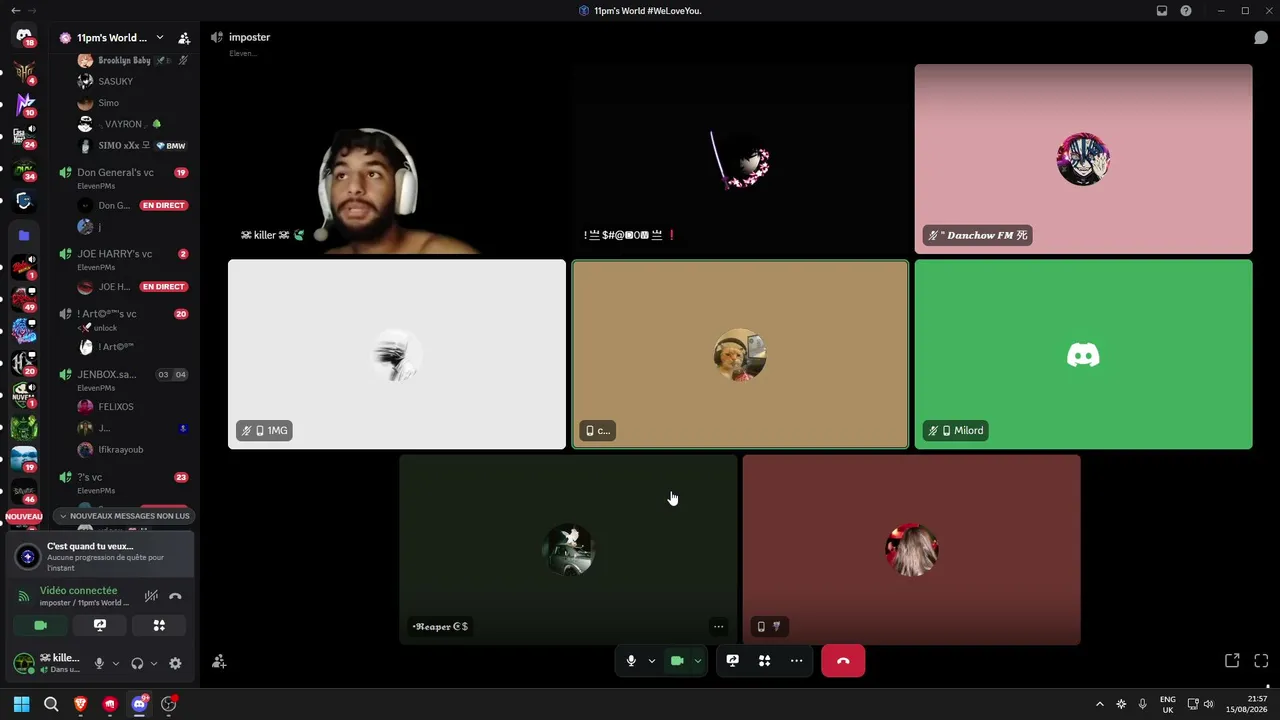Viewport: 1280px width, 720px height.
Task: Open Windows Start menu
Action: click(x=22, y=704)
